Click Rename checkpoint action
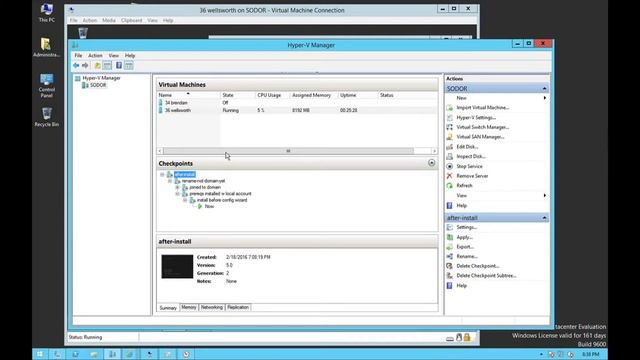 point(467,256)
